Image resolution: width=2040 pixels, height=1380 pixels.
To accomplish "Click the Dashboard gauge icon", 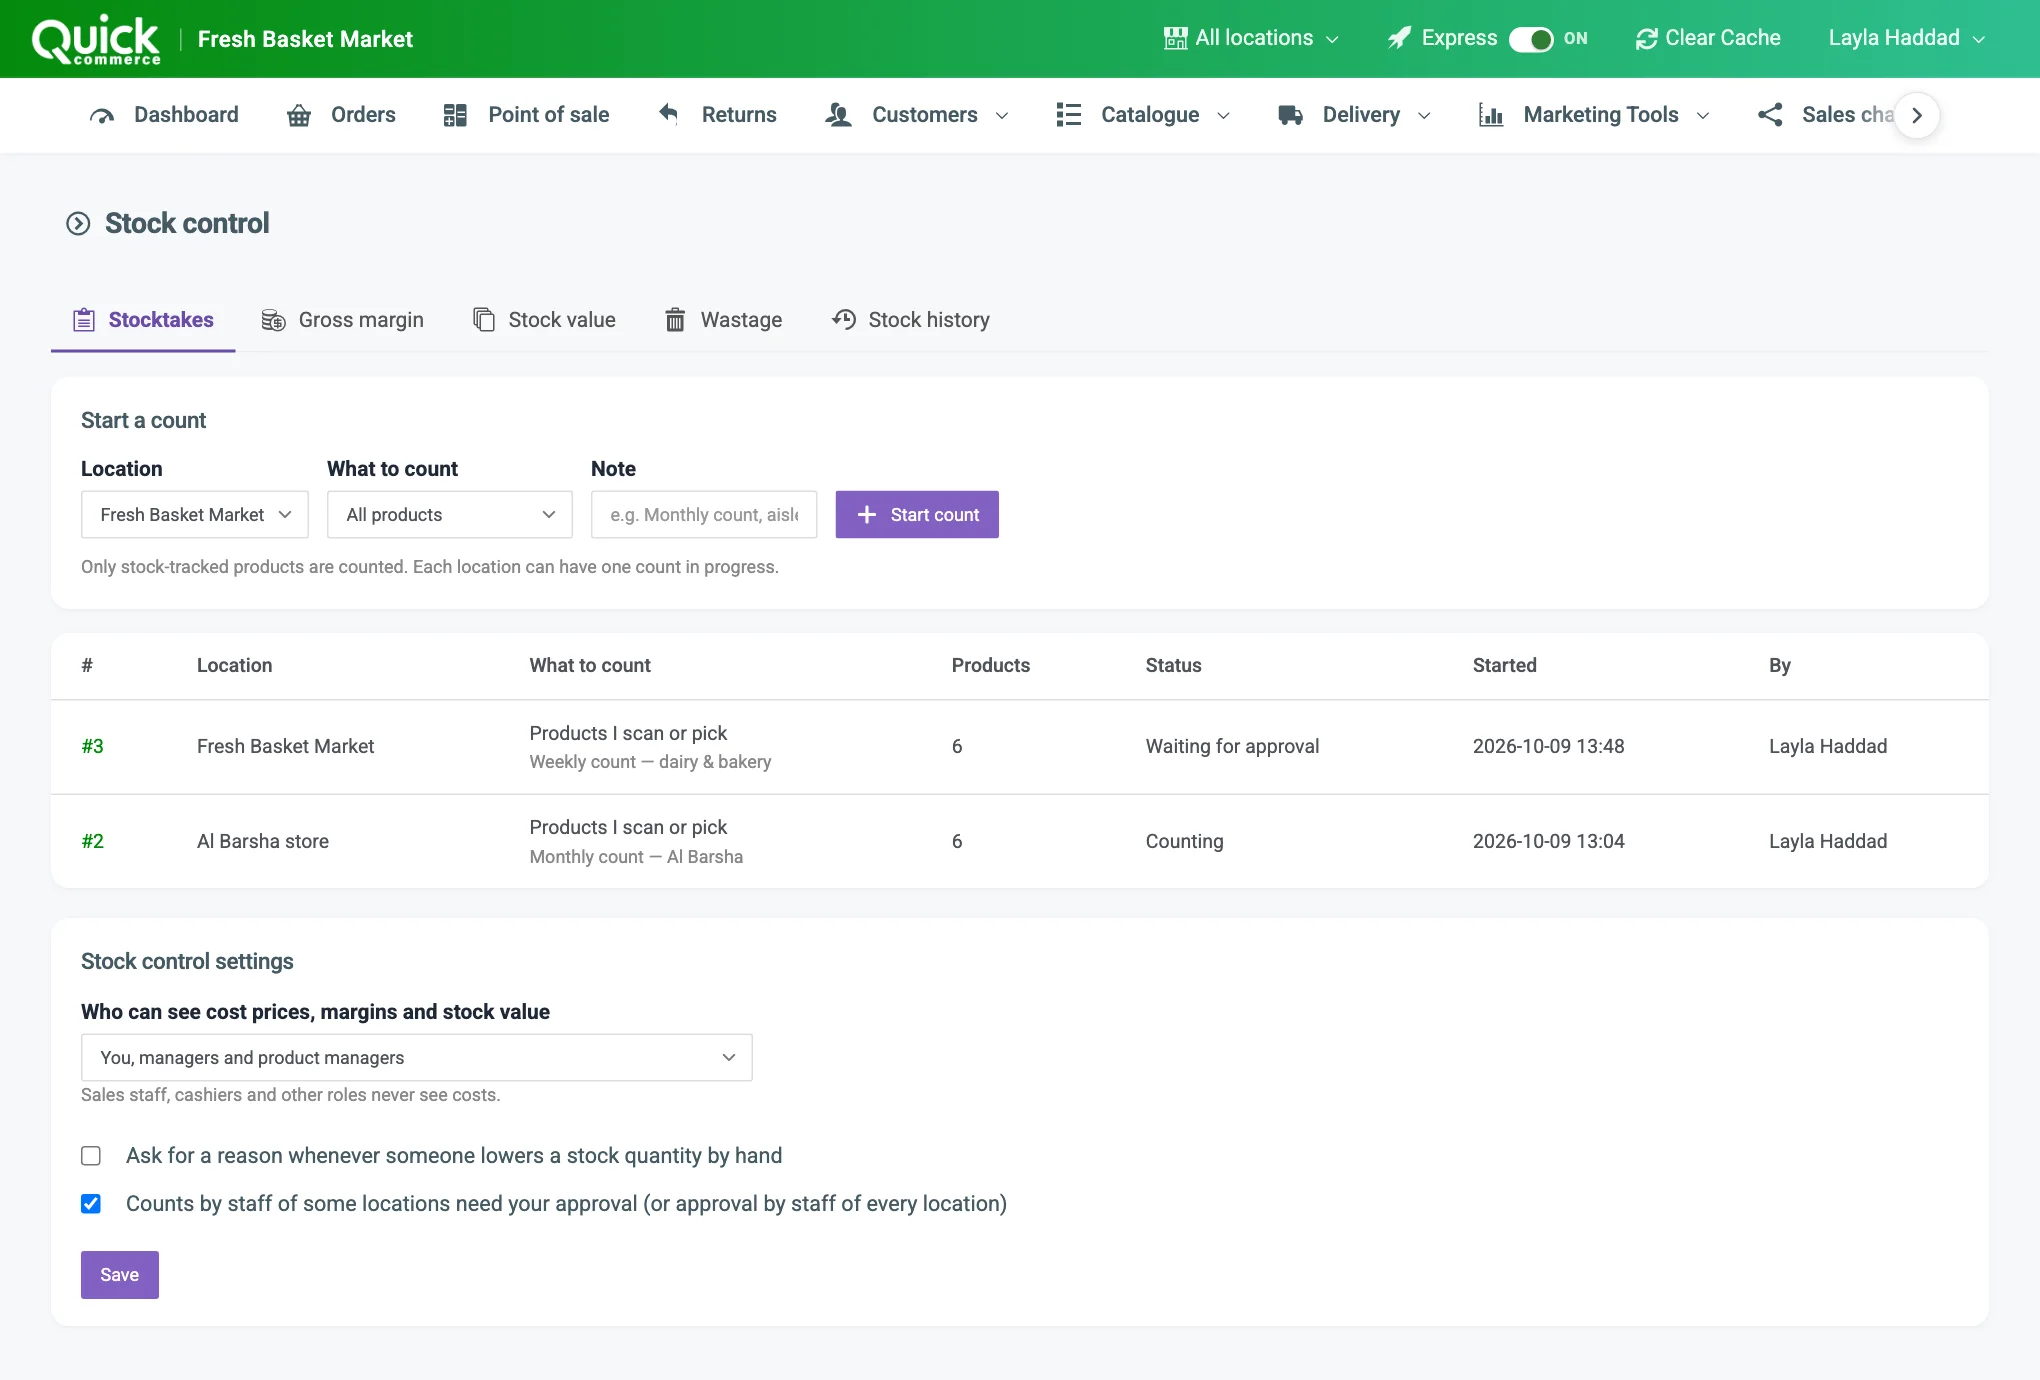I will pyautogui.click(x=102, y=115).
